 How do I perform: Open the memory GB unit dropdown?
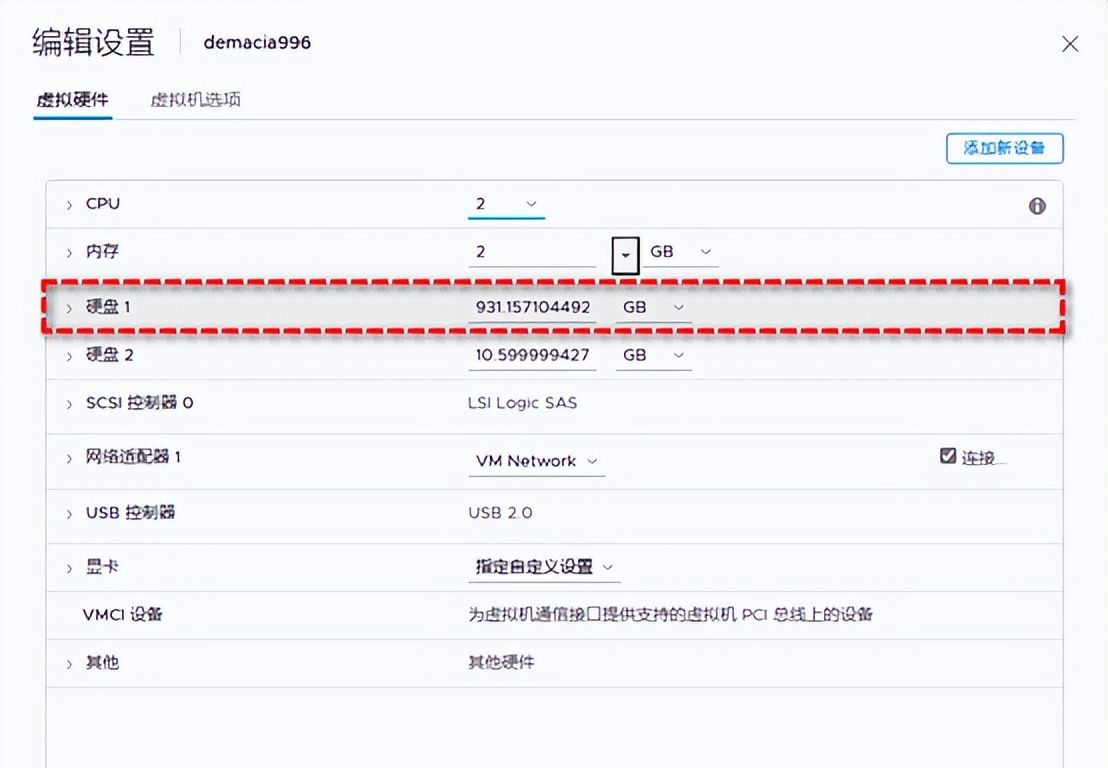pyautogui.click(x=703, y=252)
